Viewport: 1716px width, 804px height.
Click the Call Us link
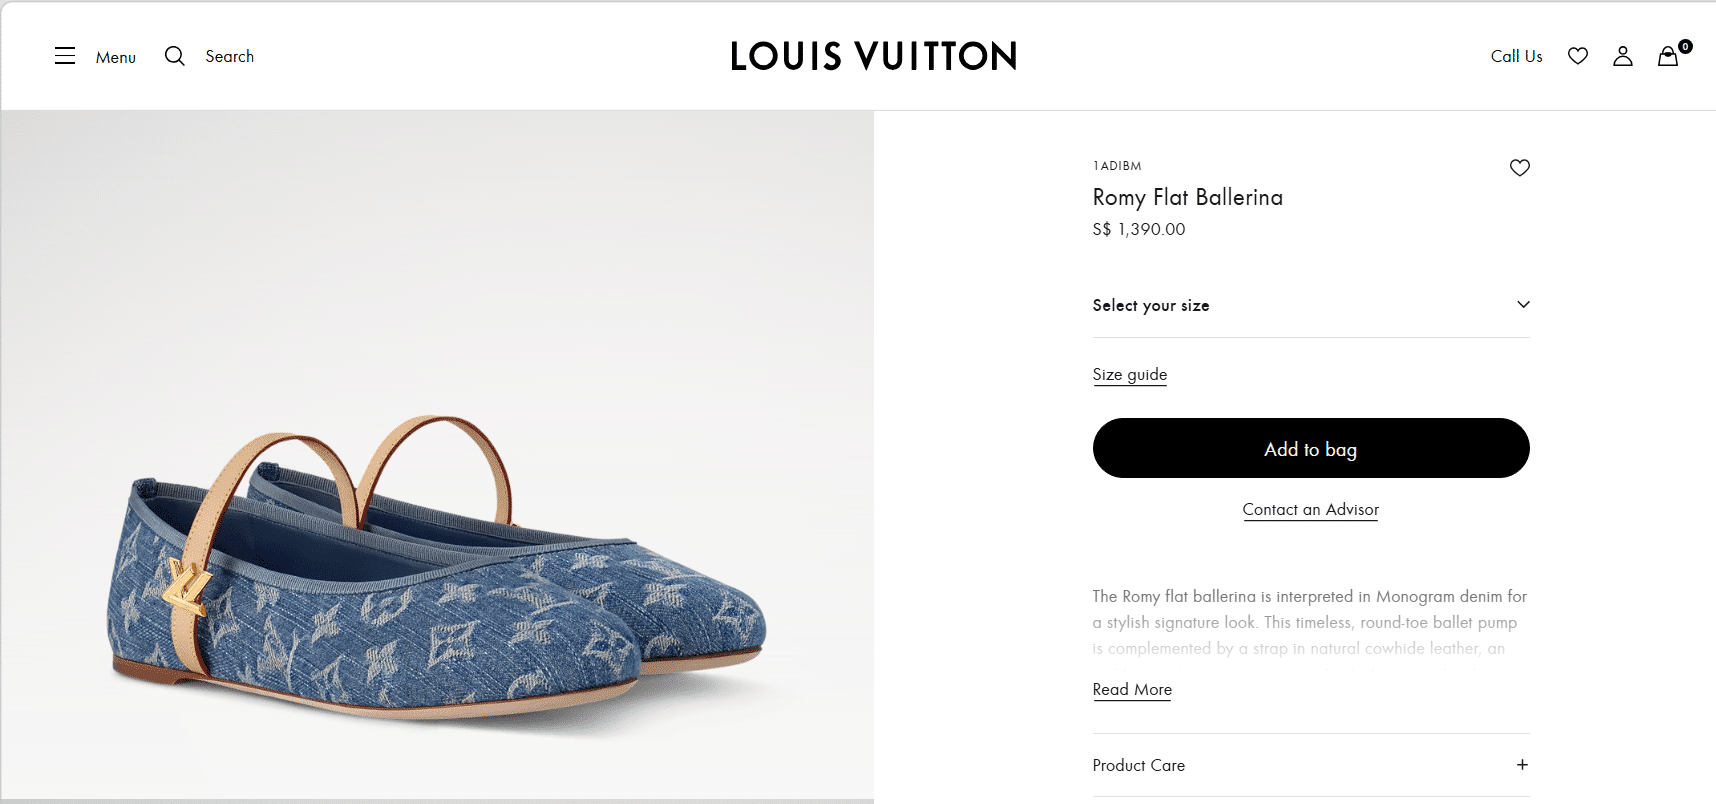[1516, 56]
